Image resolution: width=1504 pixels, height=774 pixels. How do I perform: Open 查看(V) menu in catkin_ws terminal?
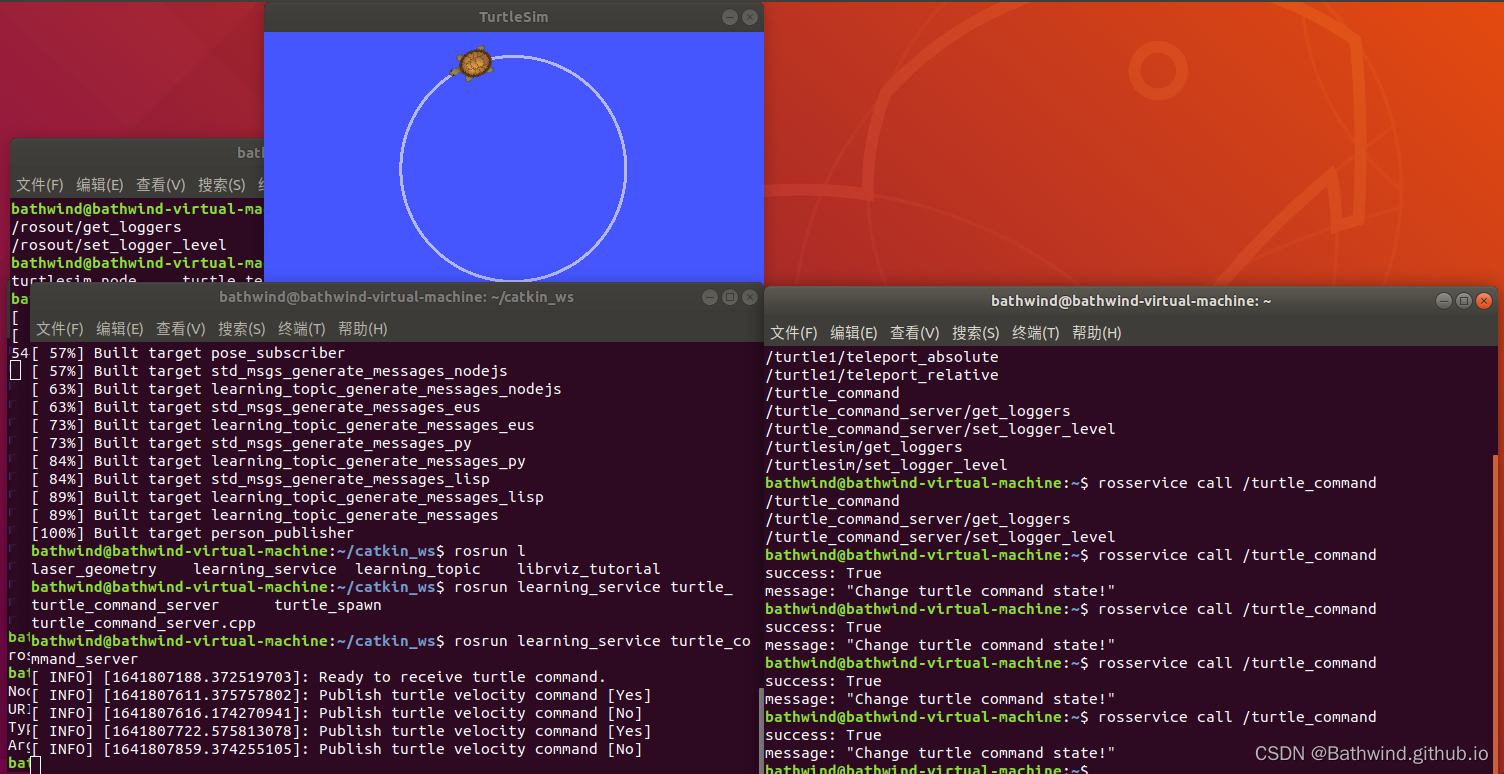tap(181, 329)
